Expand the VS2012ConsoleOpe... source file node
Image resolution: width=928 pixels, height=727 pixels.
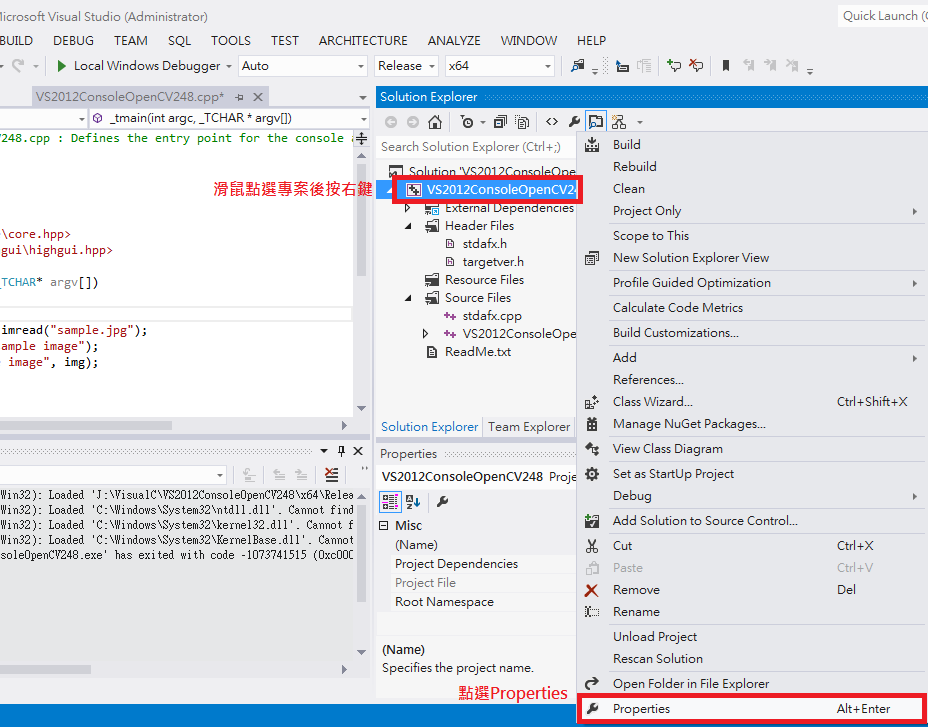(x=426, y=334)
